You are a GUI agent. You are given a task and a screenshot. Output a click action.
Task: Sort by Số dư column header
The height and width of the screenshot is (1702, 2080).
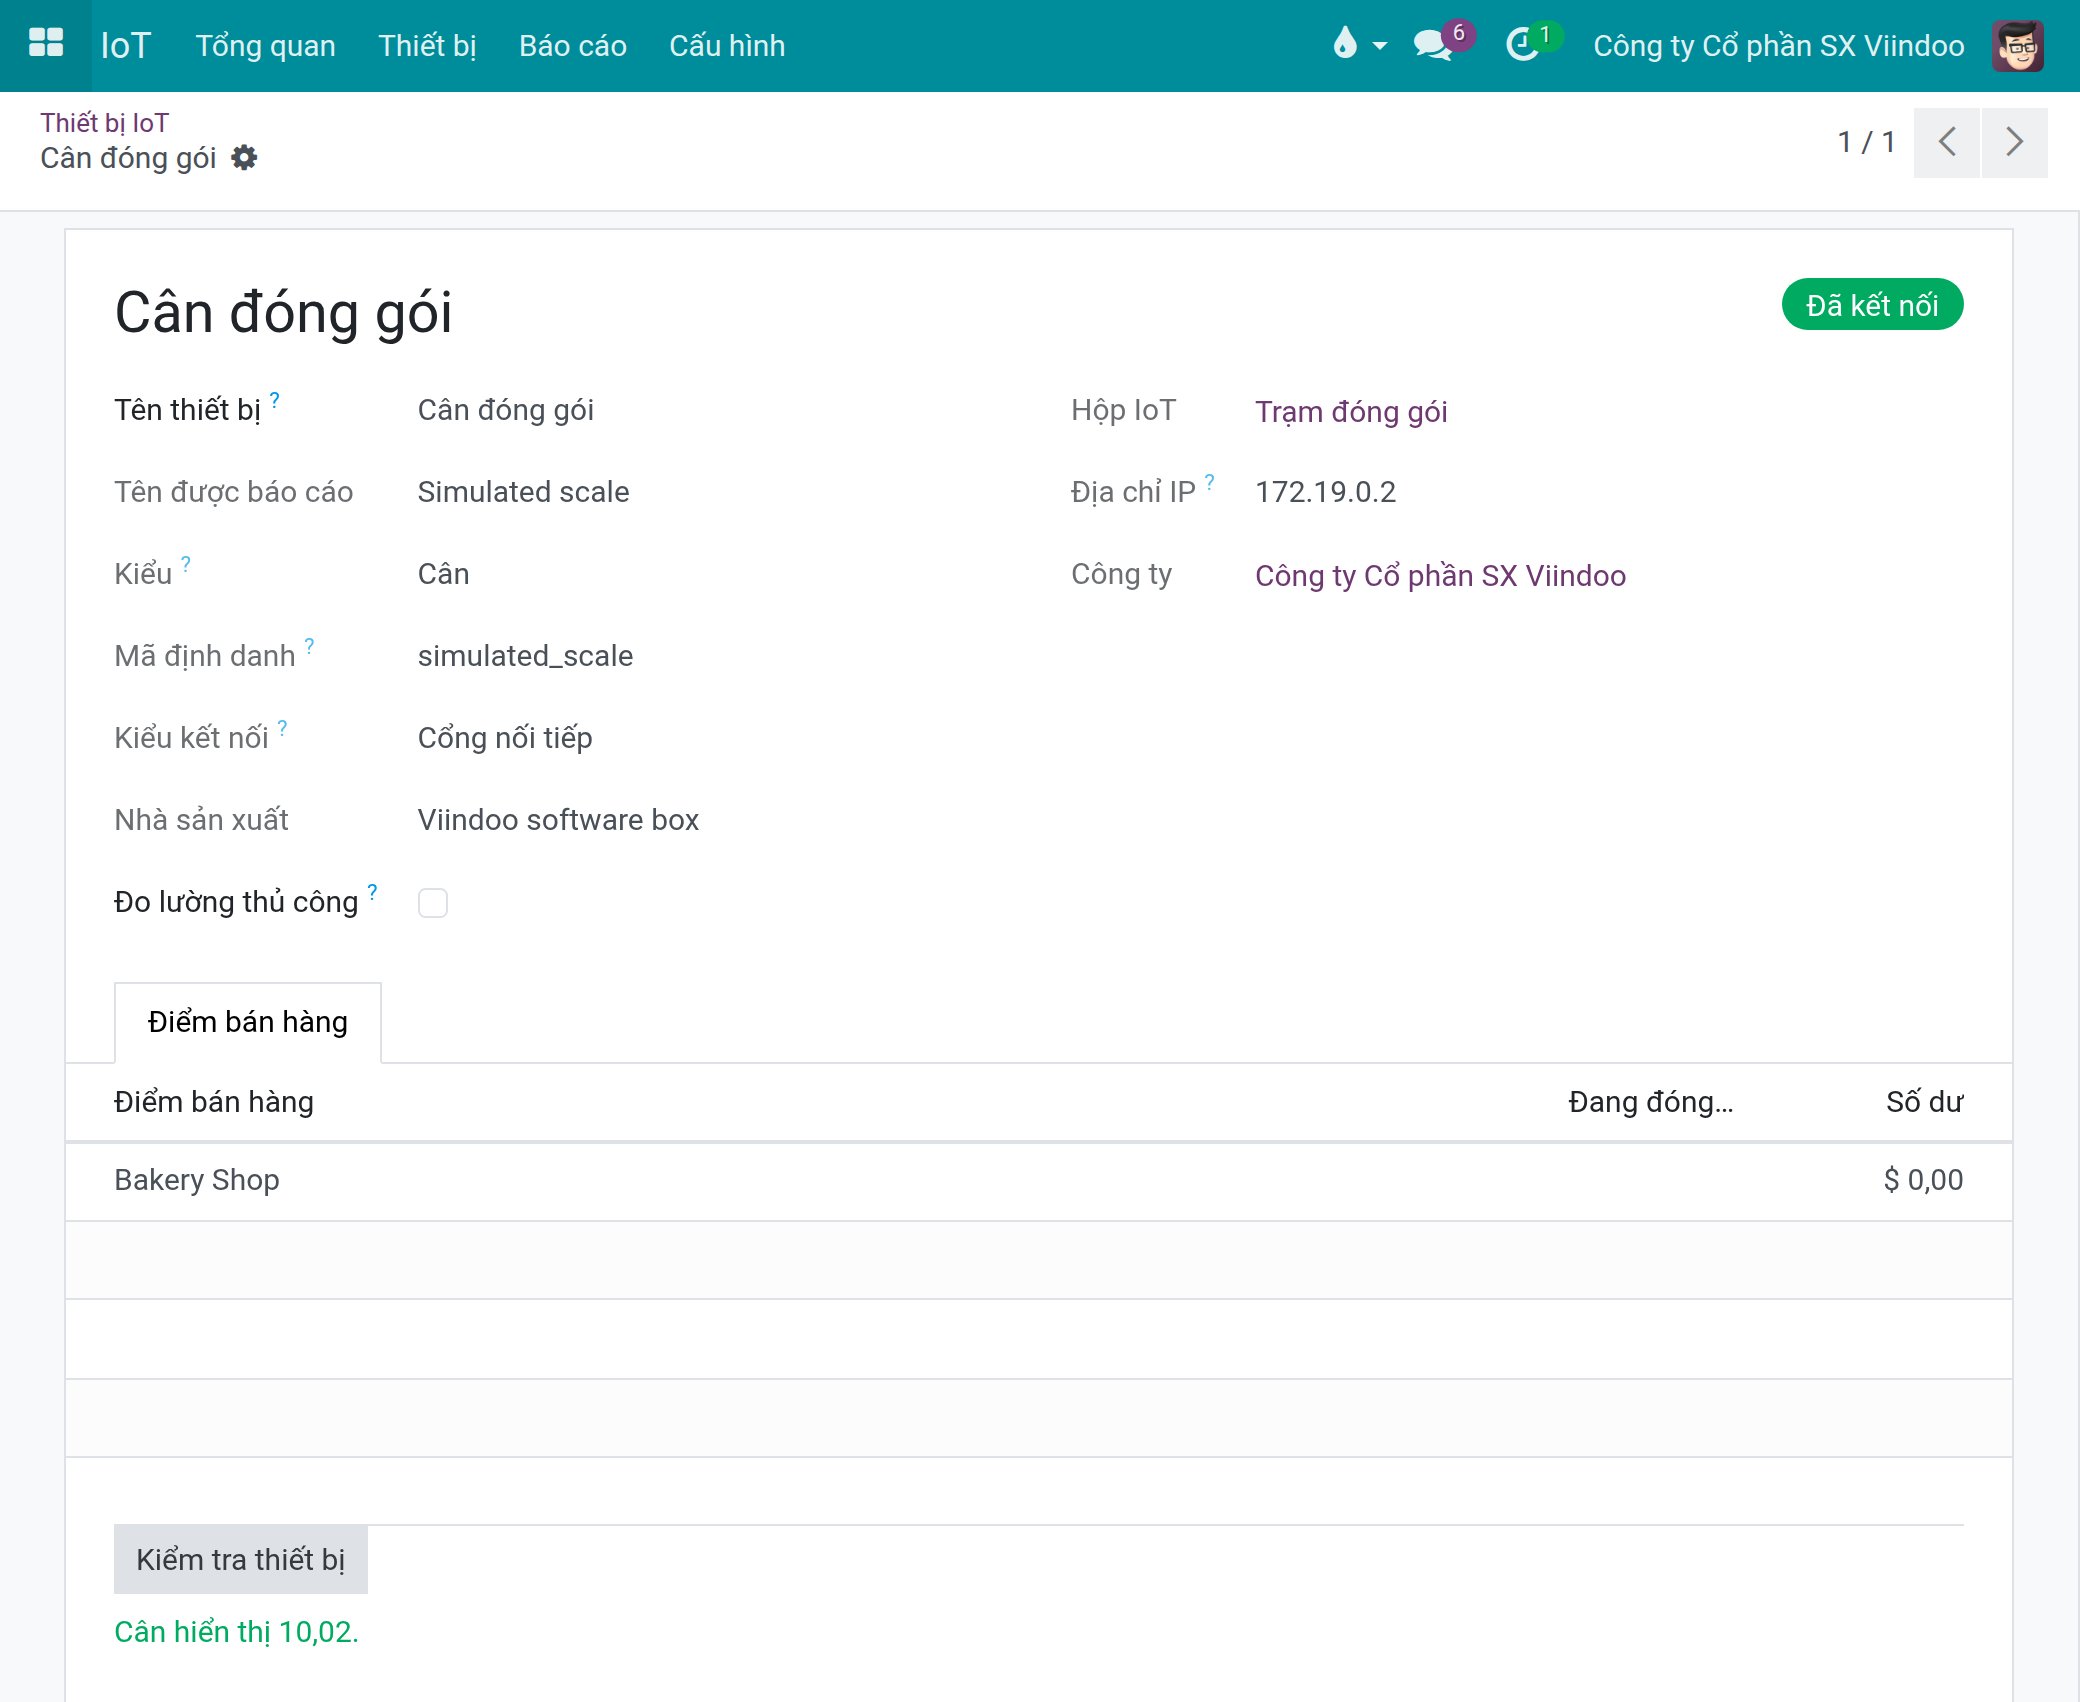point(1924,1102)
